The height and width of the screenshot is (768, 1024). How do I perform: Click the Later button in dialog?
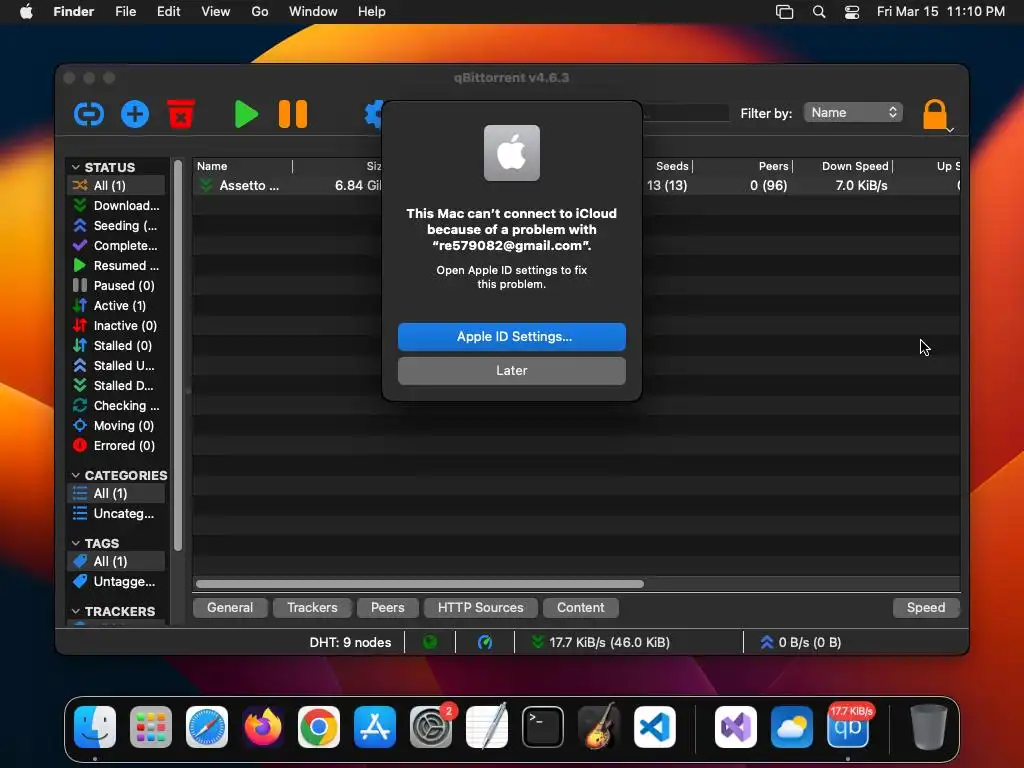coord(512,371)
